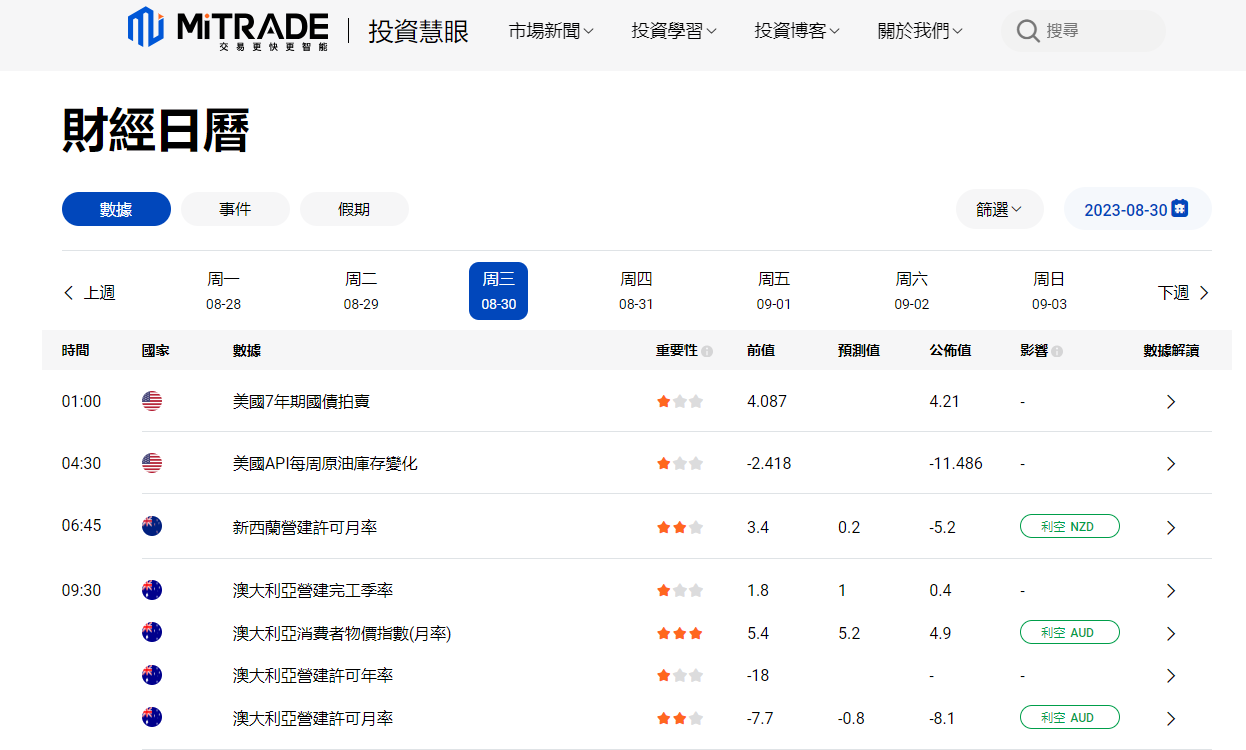Screen dimensions: 1246x750
Task: Select the 周一 08-28 tab
Action: coord(224,291)
